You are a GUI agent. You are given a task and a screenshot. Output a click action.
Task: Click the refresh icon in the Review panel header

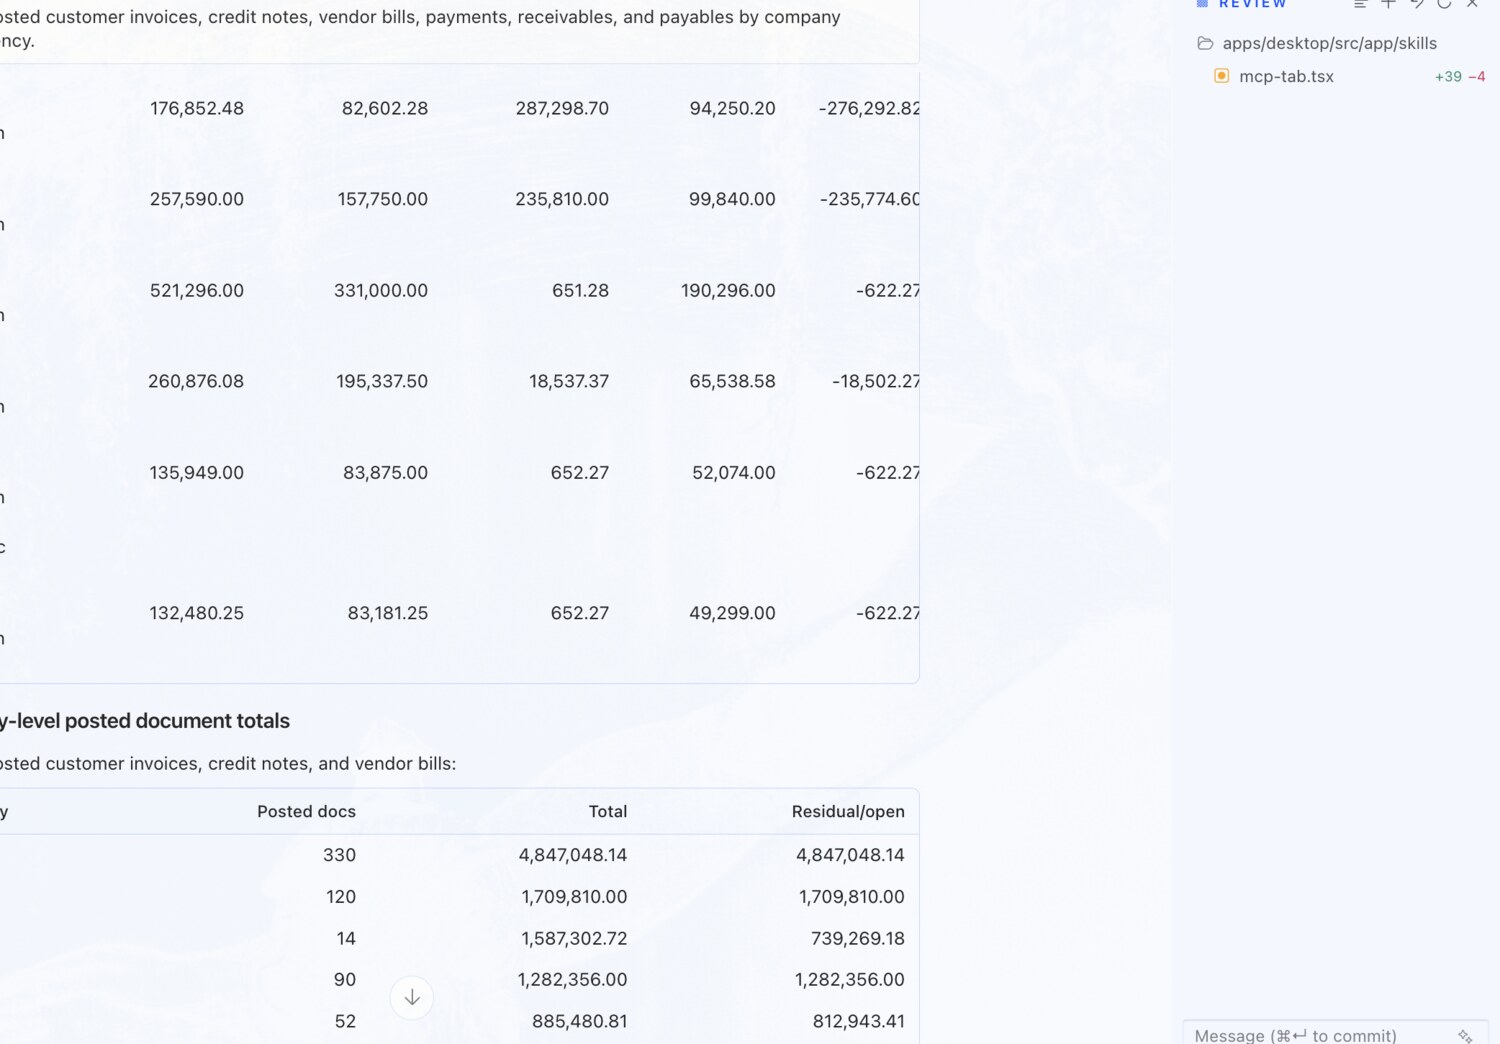point(1444,4)
